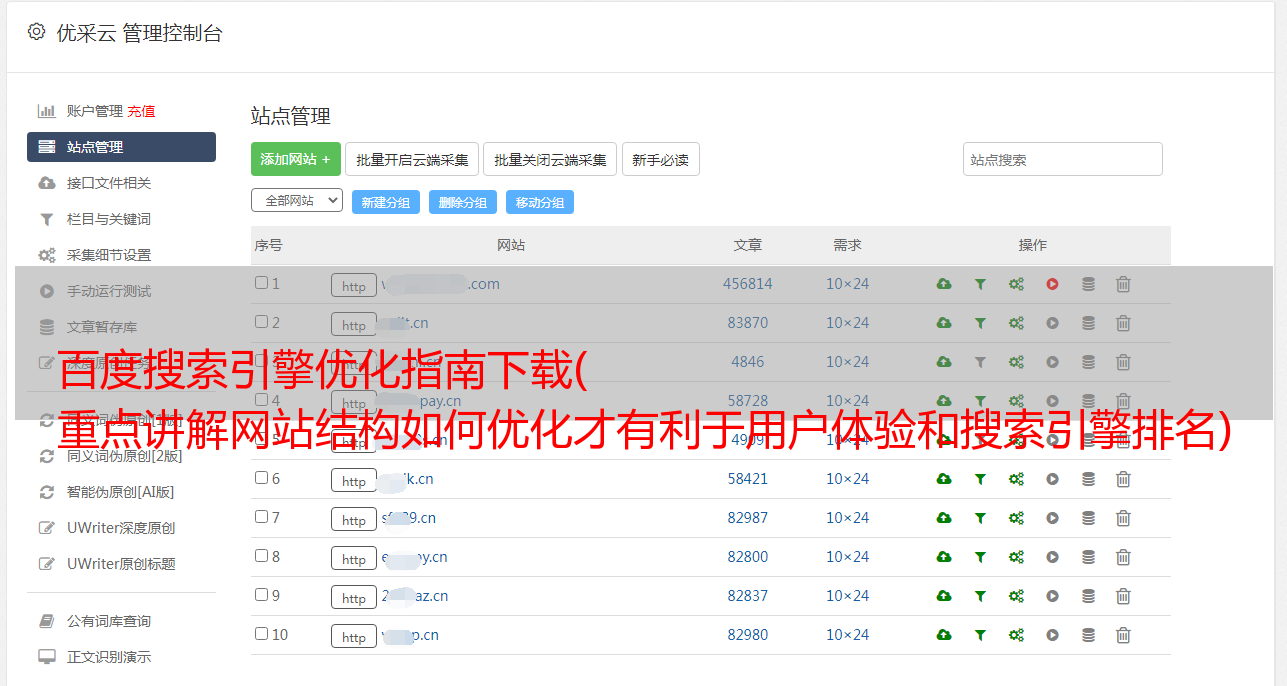Image resolution: width=1287 pixels, height=686 pixels.
Task: Select the checkbox of row 7
Action: click(261, 517)
